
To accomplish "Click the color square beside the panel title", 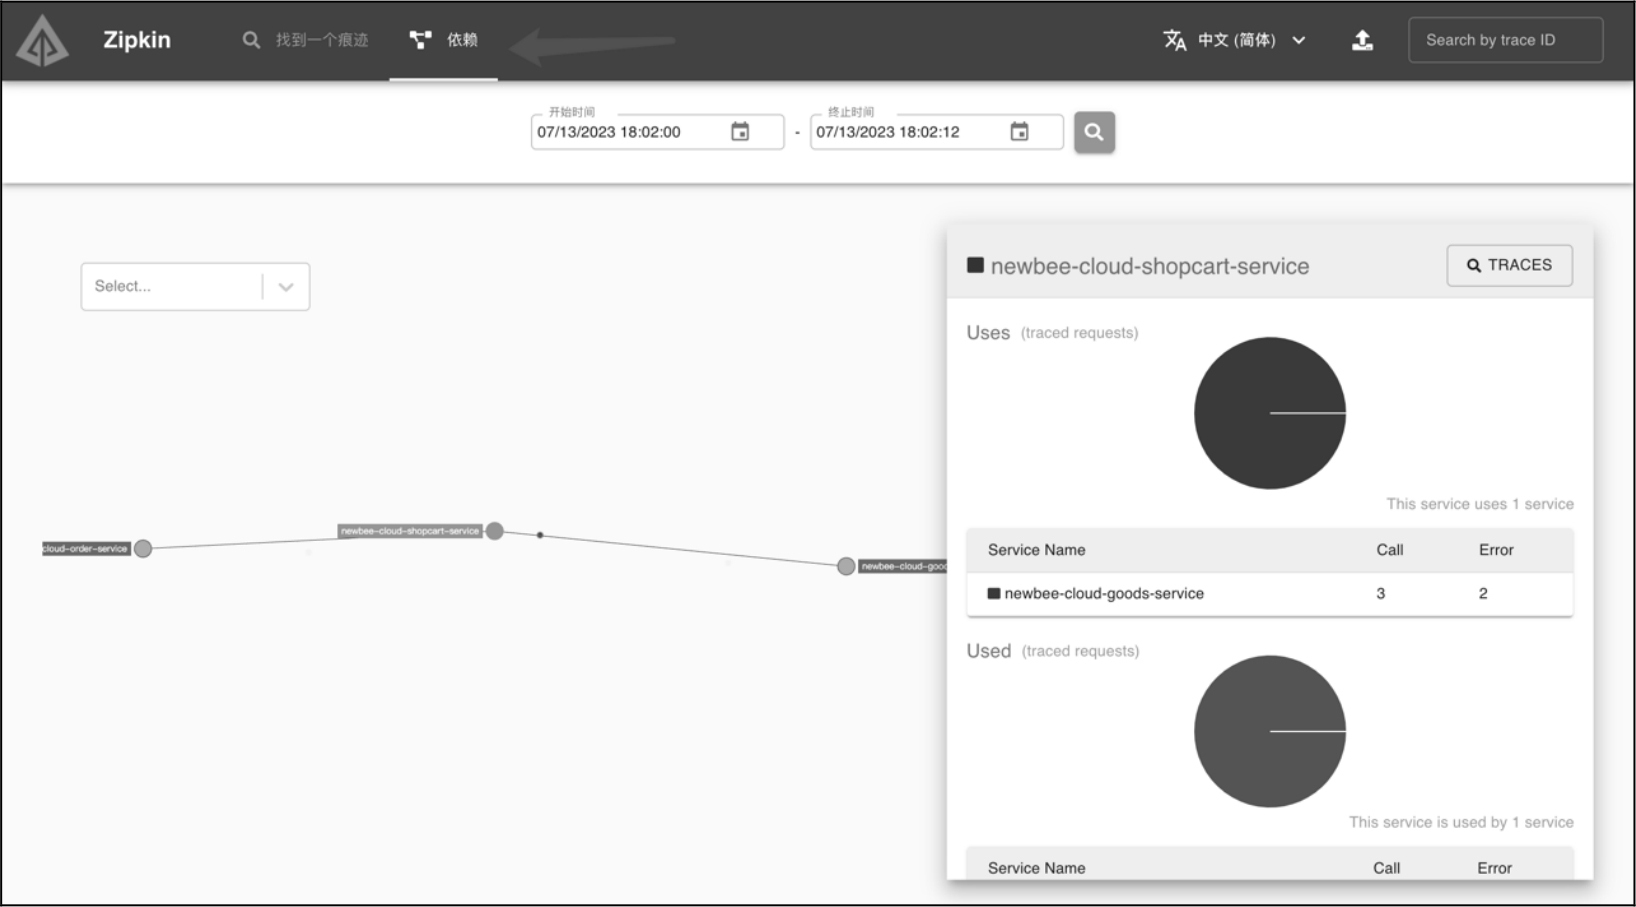I will click(975, 265).
